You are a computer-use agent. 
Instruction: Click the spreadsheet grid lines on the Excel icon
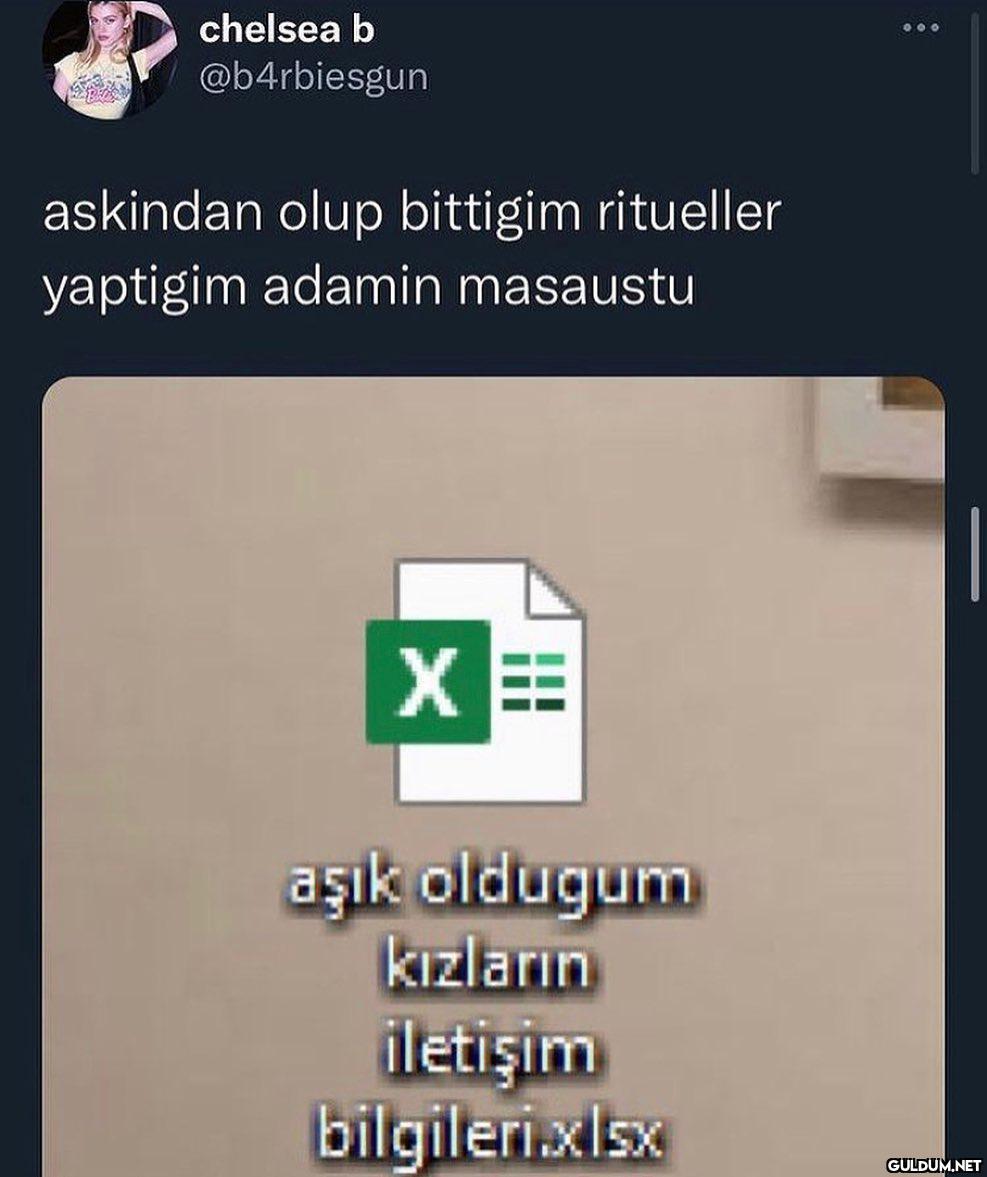click(533, 681)
